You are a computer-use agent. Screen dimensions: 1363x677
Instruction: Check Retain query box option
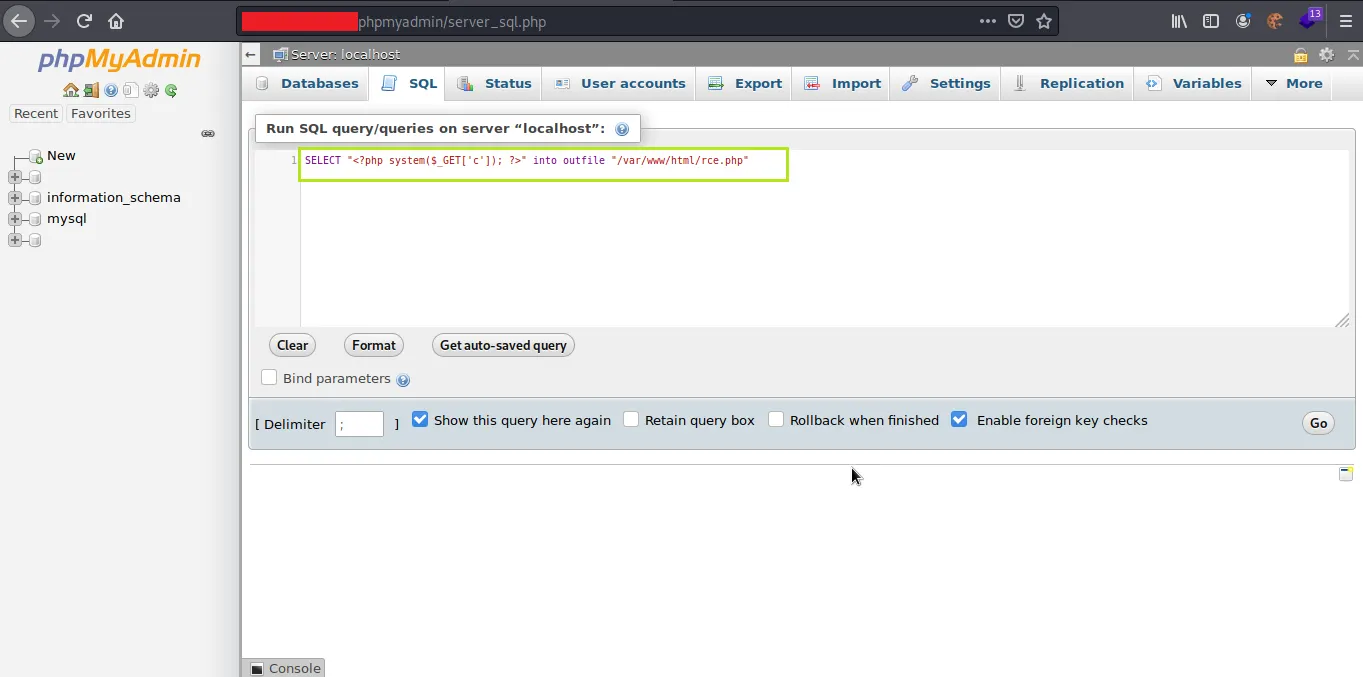click(631, 420)
